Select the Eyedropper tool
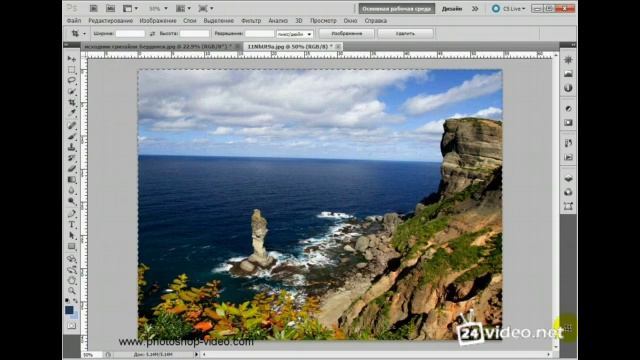Viewport: 640px width, 360px height. pyautogui.click(x=72, y=113)
